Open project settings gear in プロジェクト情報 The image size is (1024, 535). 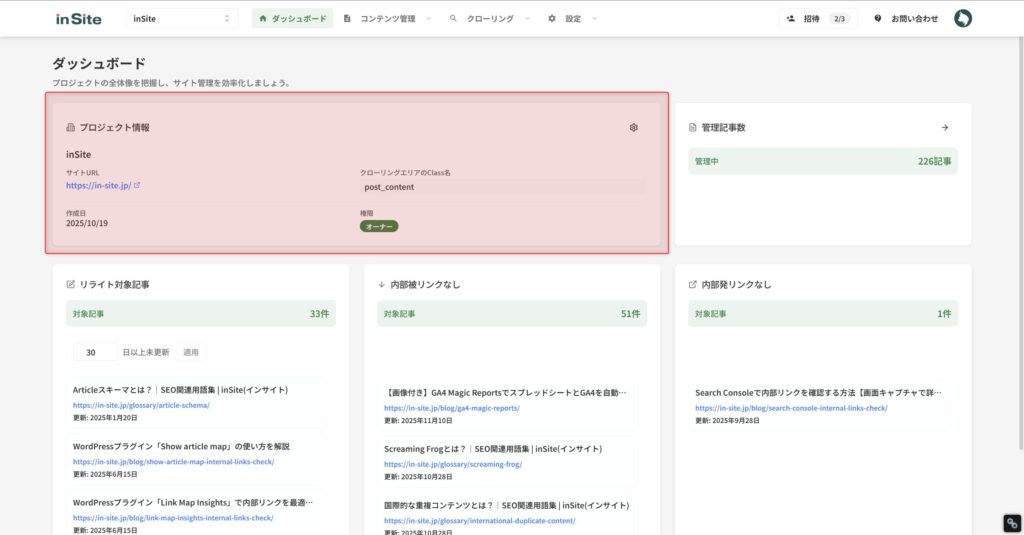pyautogui.click(x=633, y=127)
